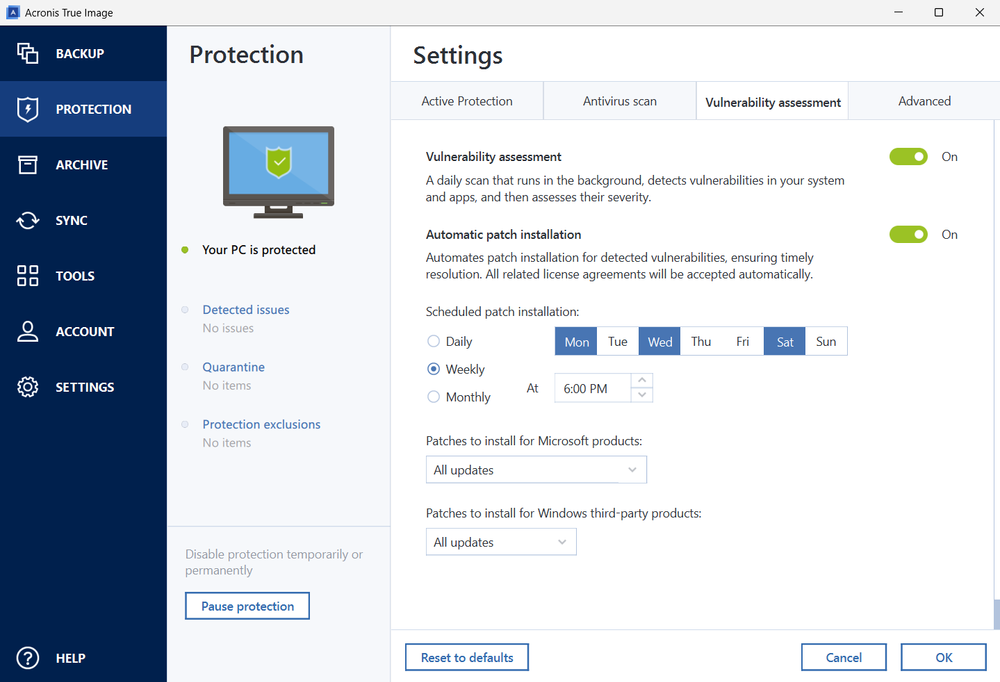Click the Protection shield icon in sidebar
This screenshot has width=1000, height=682.
coord(28,109)
